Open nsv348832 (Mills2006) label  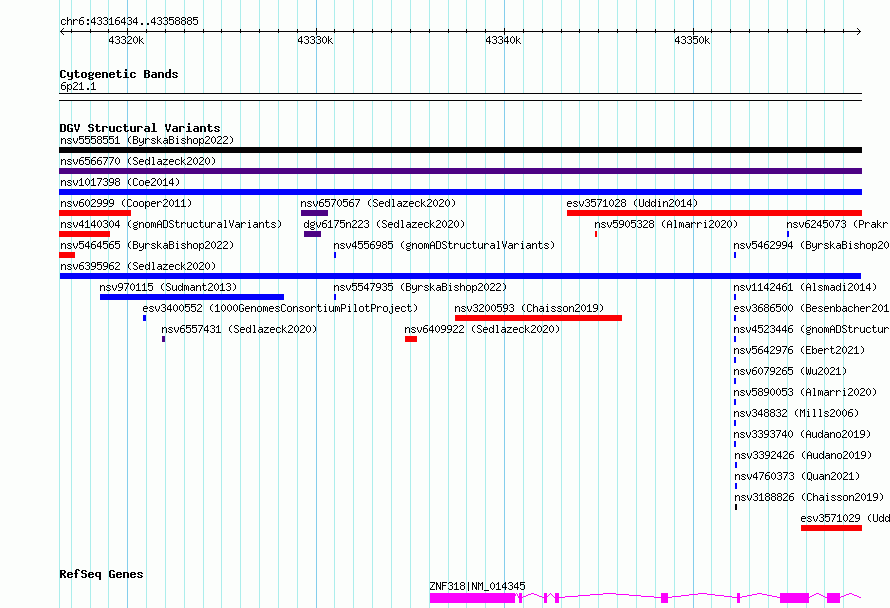pos(796,413)
